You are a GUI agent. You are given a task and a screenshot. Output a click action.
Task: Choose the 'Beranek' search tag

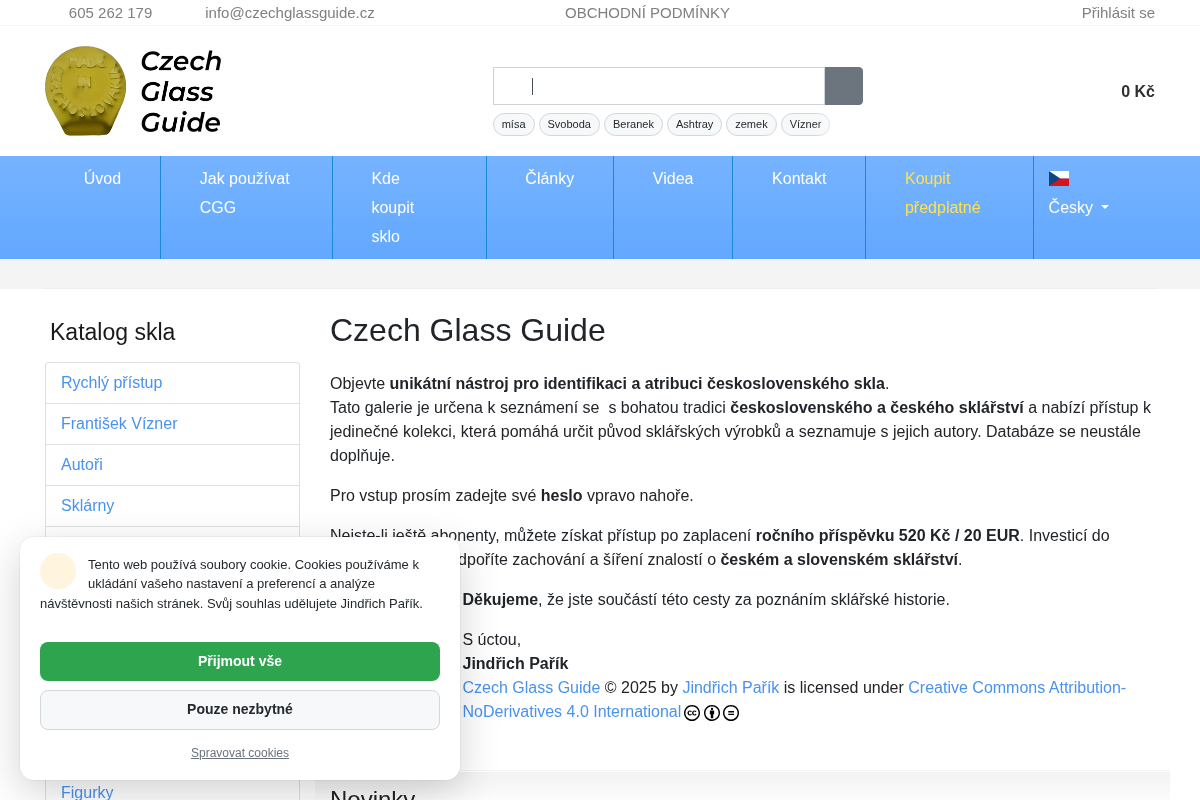(x=633, y=124)
